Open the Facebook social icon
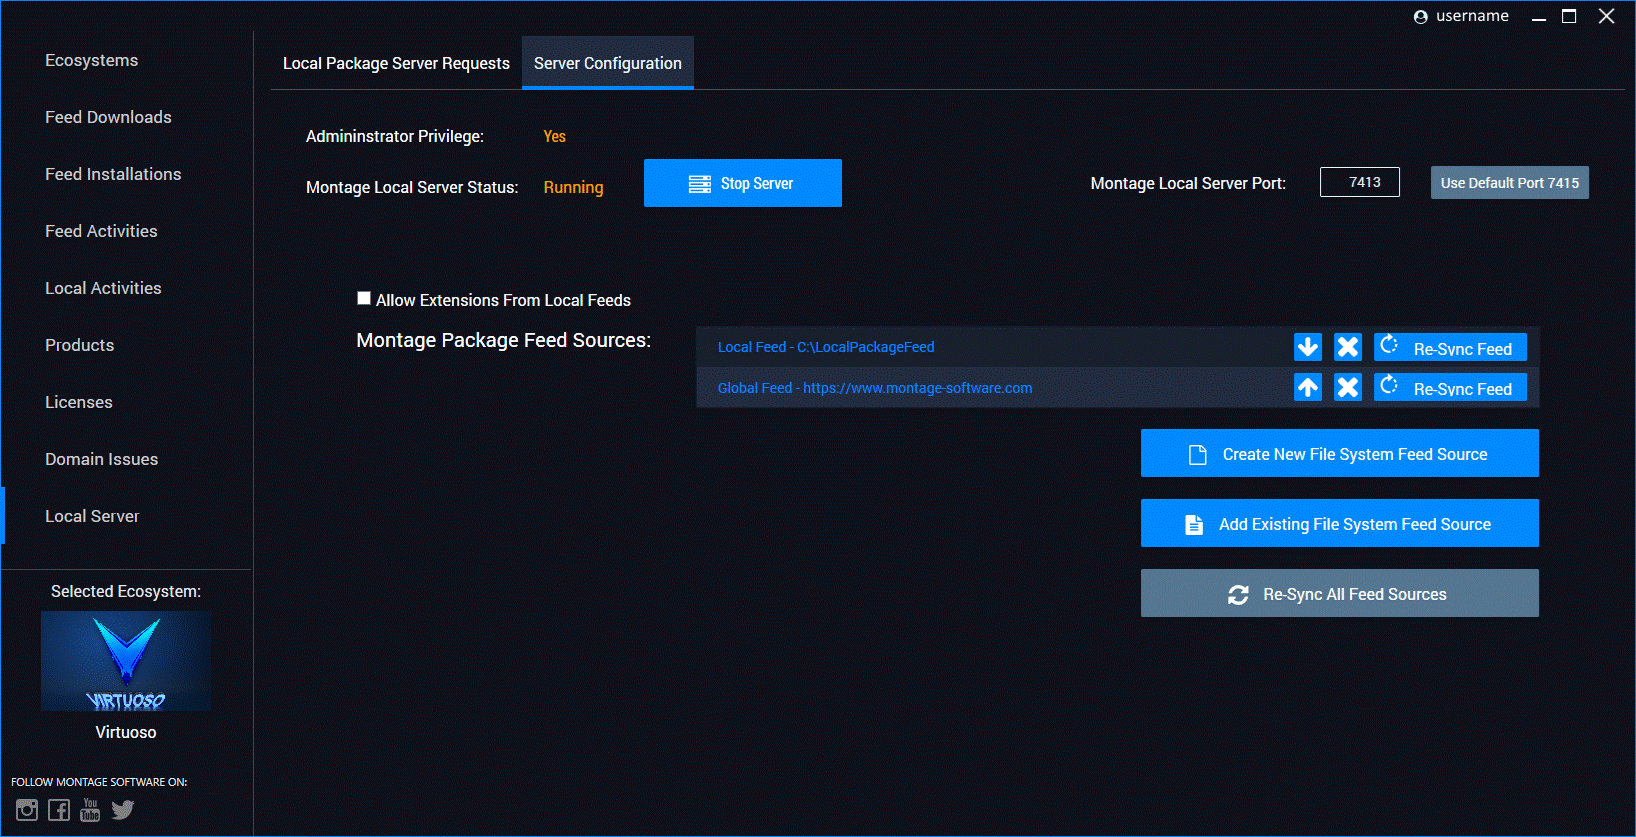The width and height of the screenshot is (1636, 837). pyautogui.click(x=59, y=810)
